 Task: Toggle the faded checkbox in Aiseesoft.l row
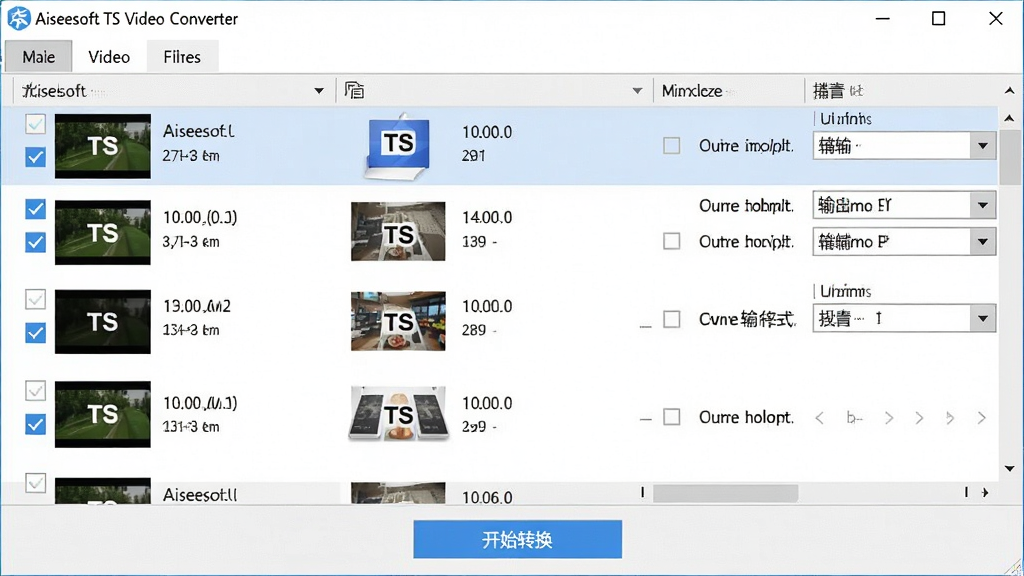click(x=35, y=123)
